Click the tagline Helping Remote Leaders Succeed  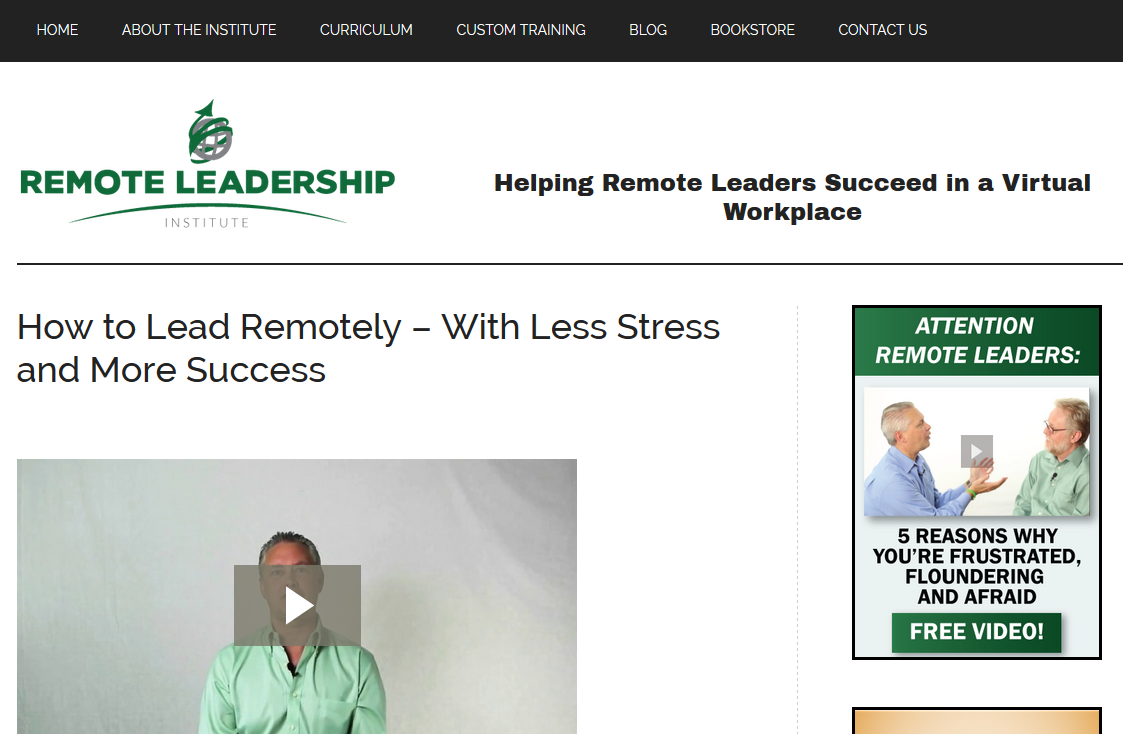[x=792, y=197]
